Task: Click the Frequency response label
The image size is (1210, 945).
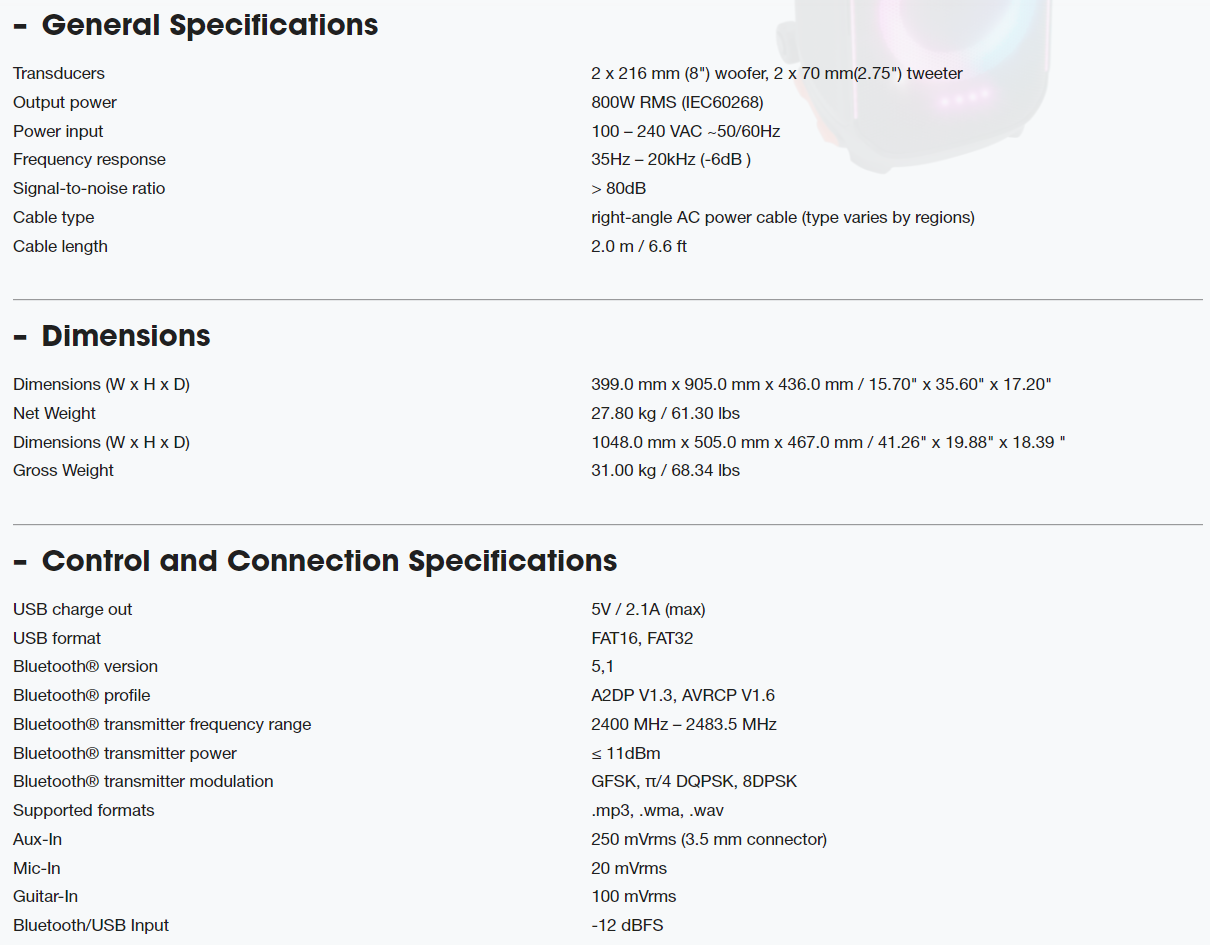Action: (89, 160)
